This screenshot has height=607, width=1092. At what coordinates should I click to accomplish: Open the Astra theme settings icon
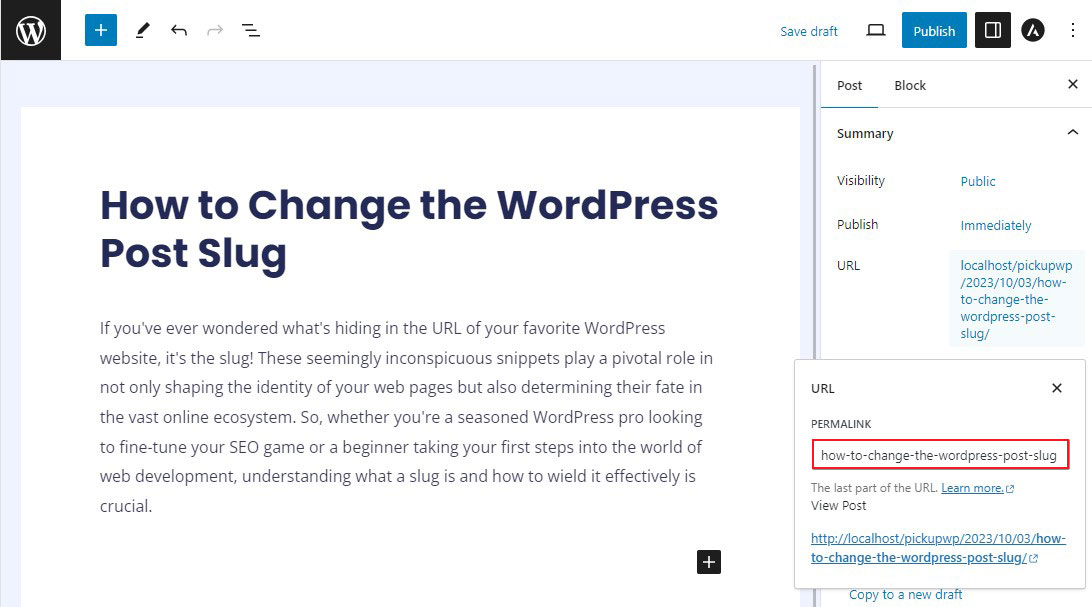click(x=1033, y=30)
